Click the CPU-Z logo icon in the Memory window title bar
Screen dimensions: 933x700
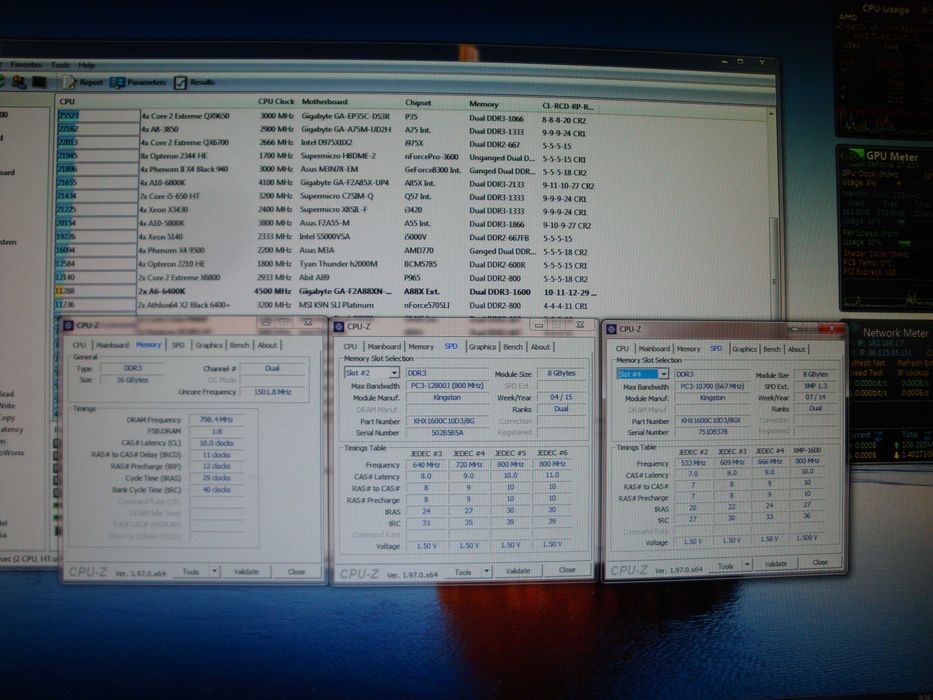point(68,325)
